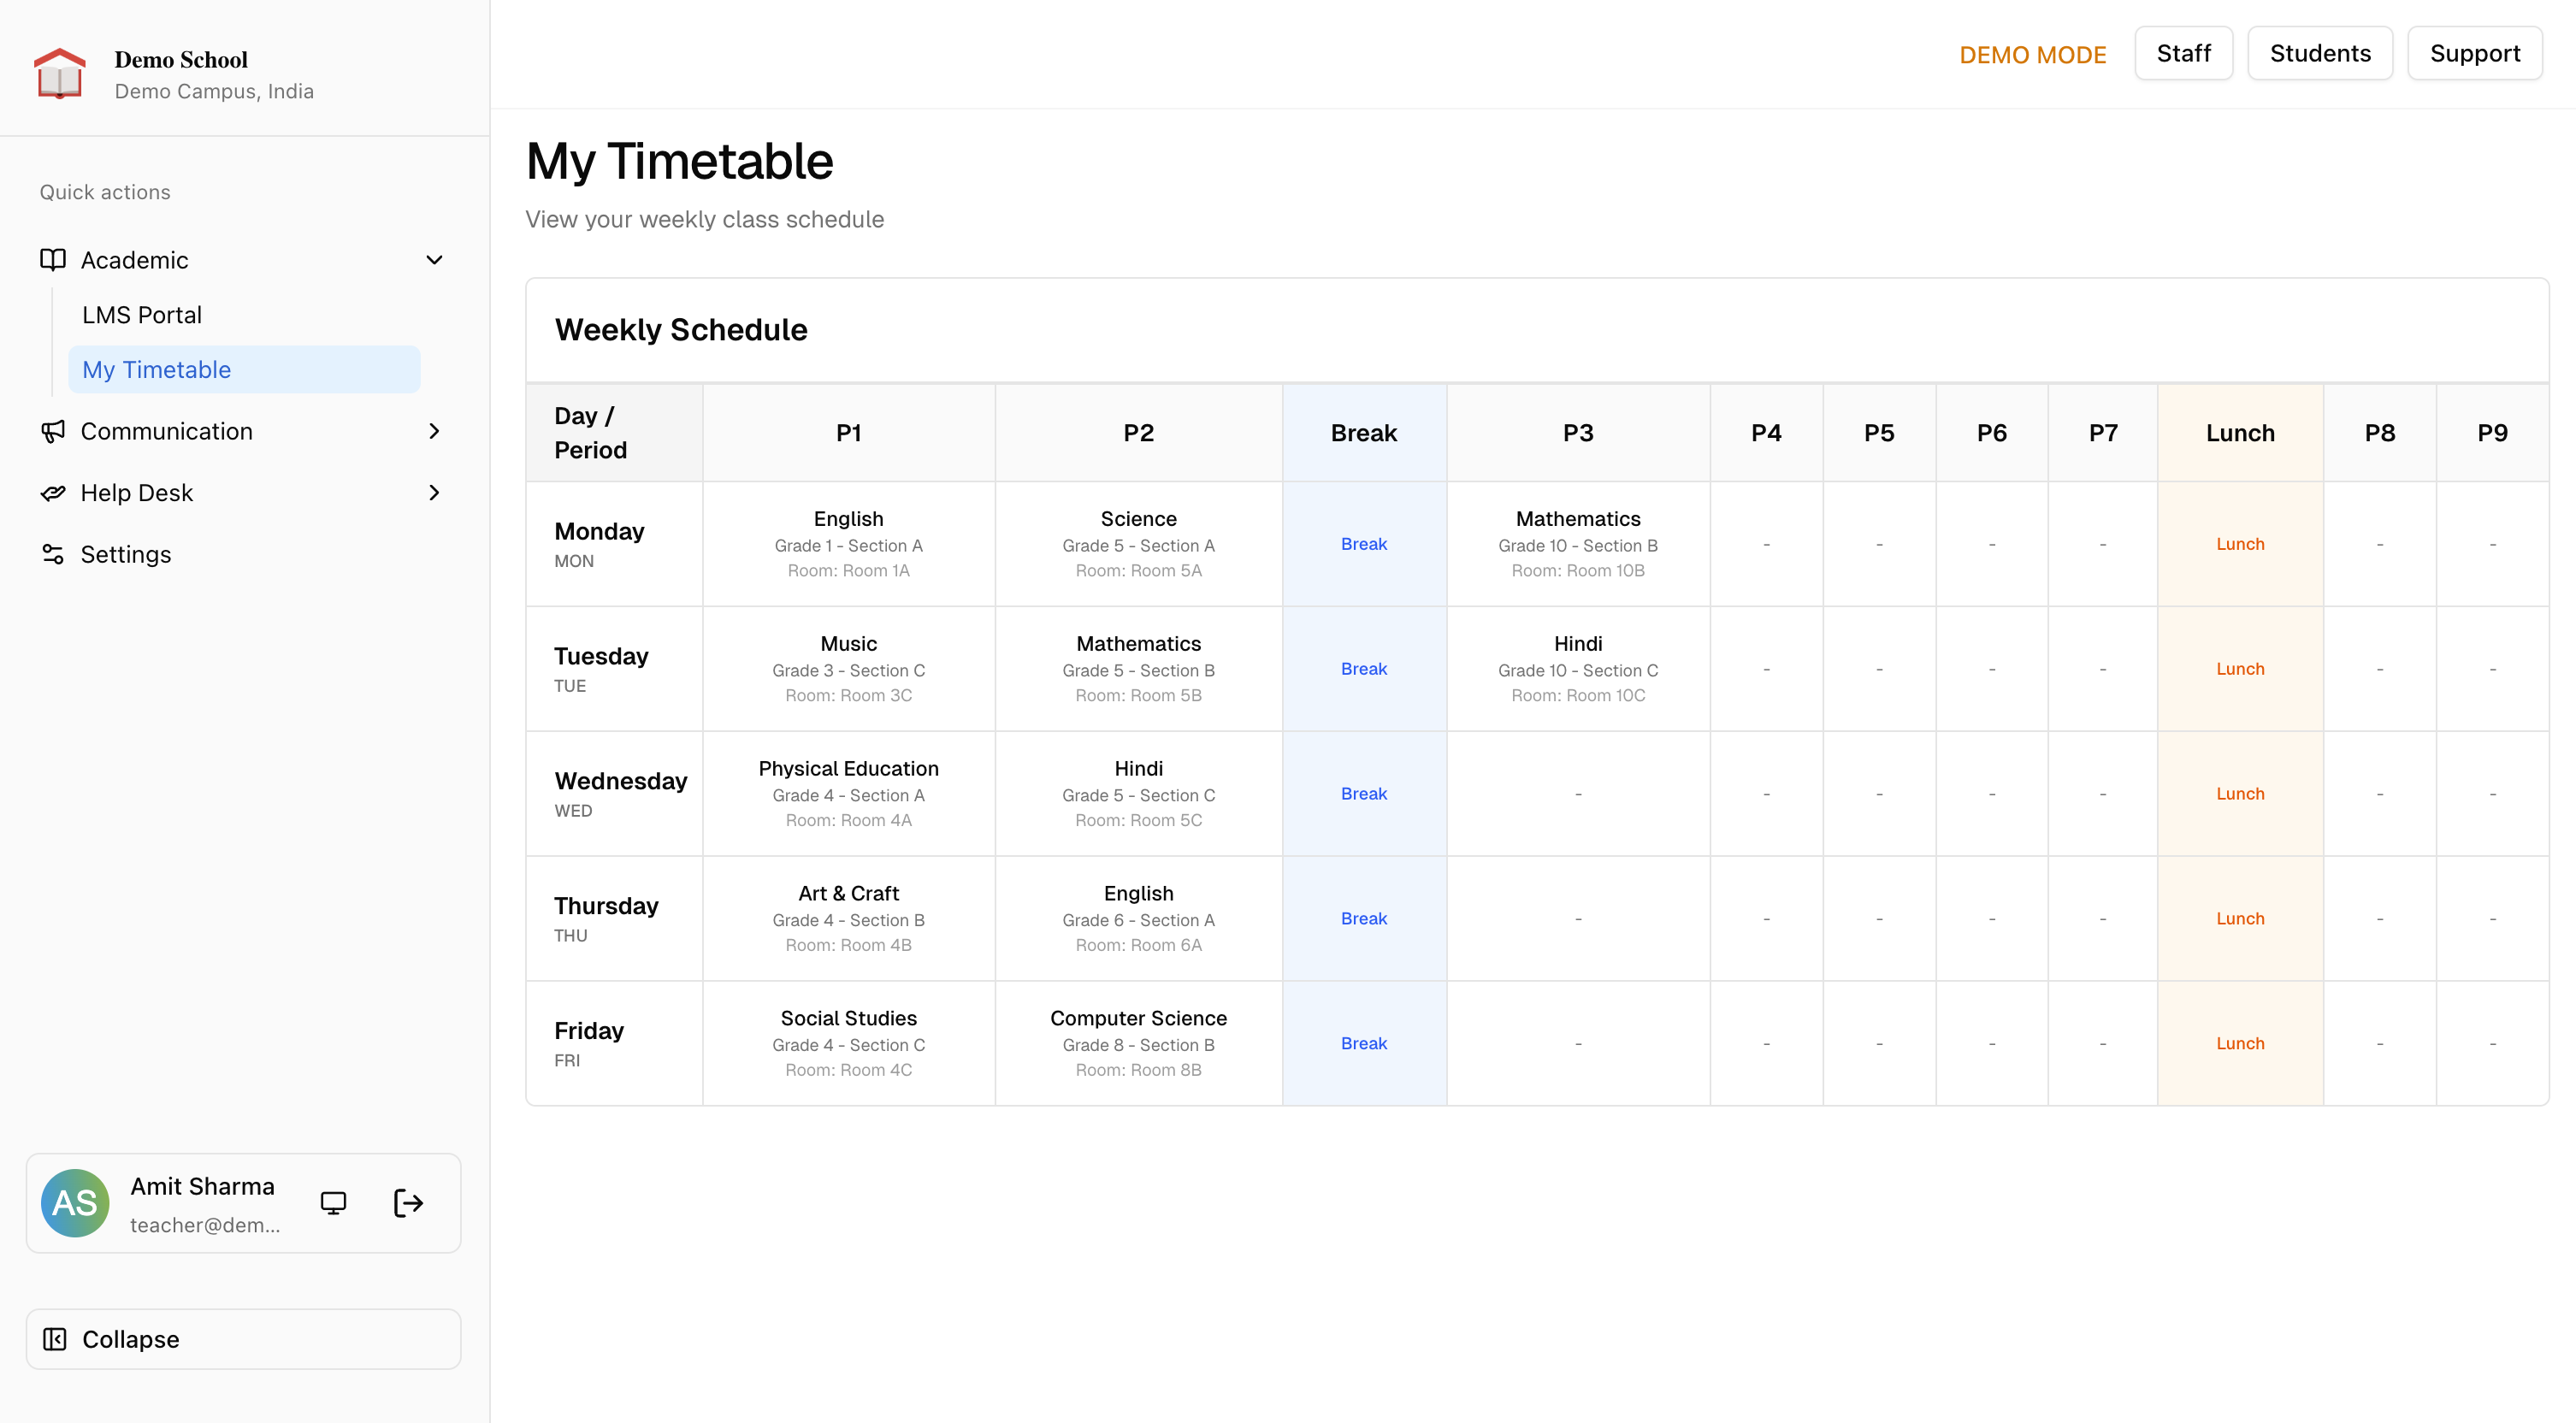Open the Settings menu item
The width and height of the screenshot is (2576, 1423).
point(126,554)
